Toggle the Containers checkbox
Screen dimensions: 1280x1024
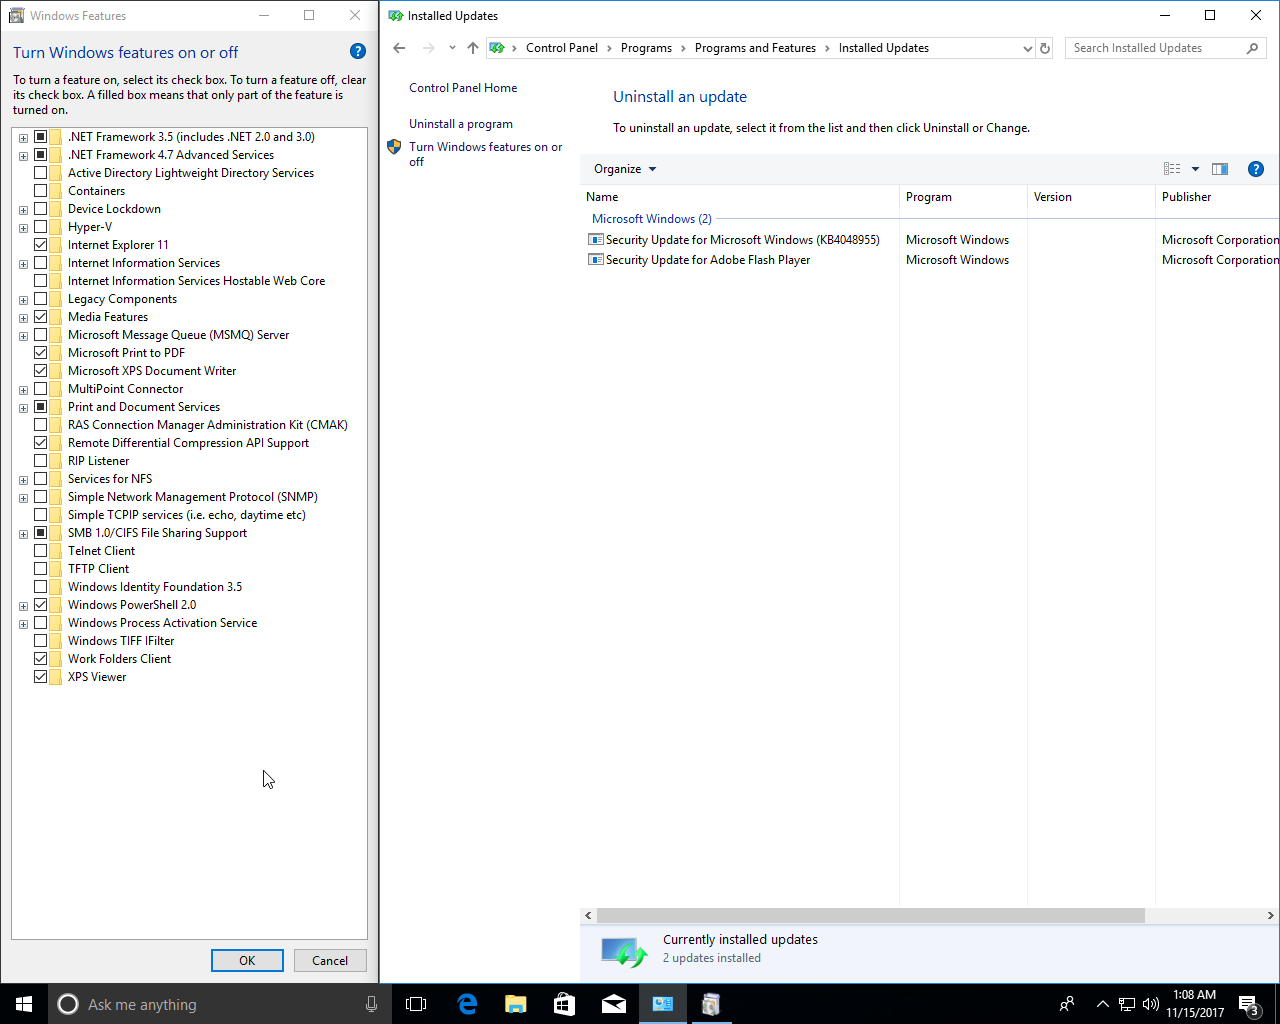41,191
